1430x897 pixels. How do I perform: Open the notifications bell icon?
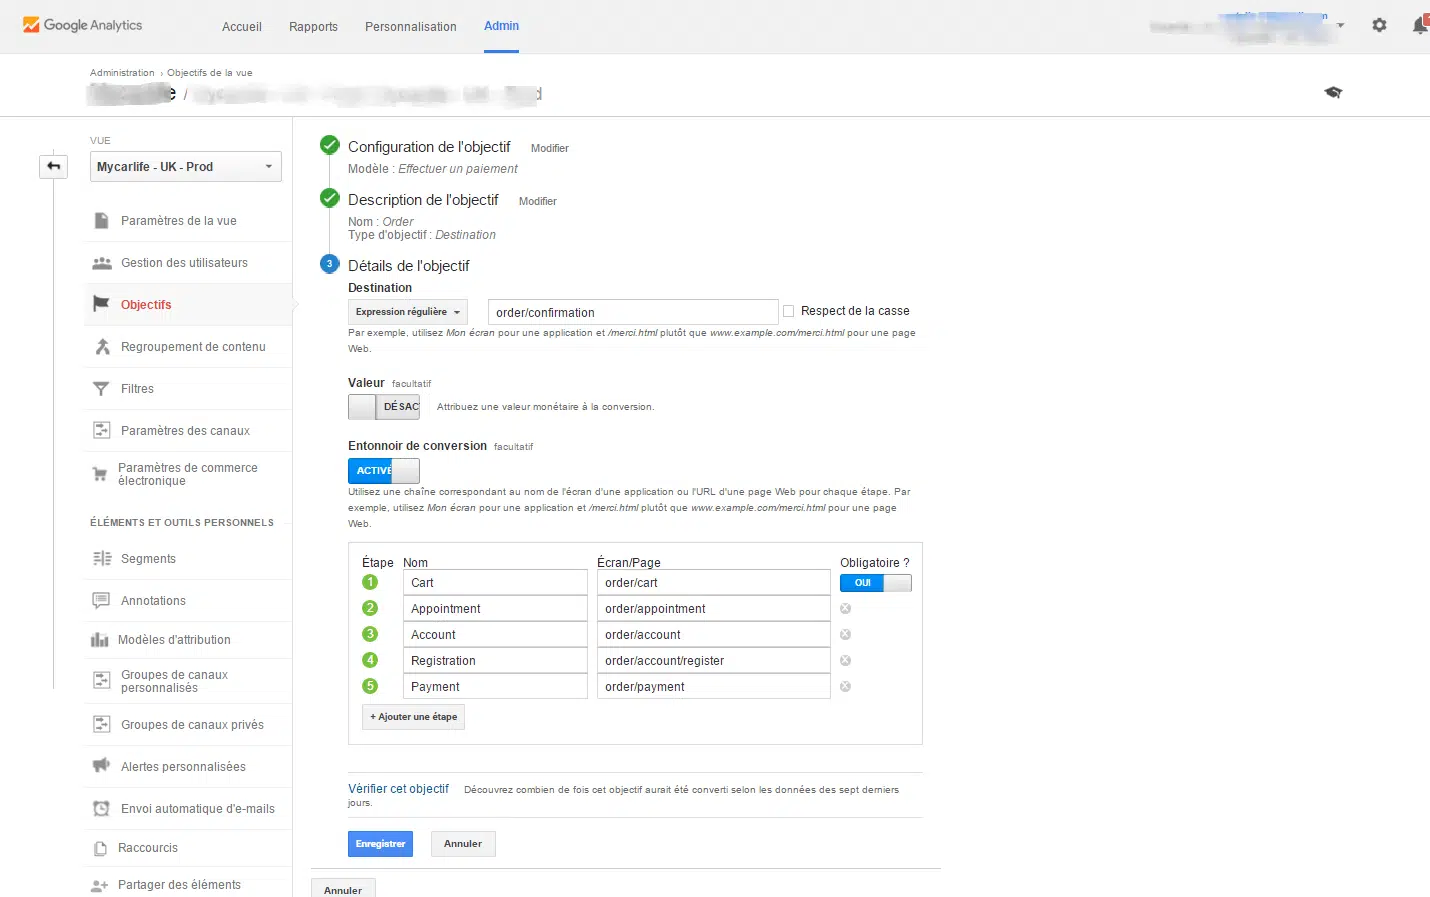point(1419,26)
